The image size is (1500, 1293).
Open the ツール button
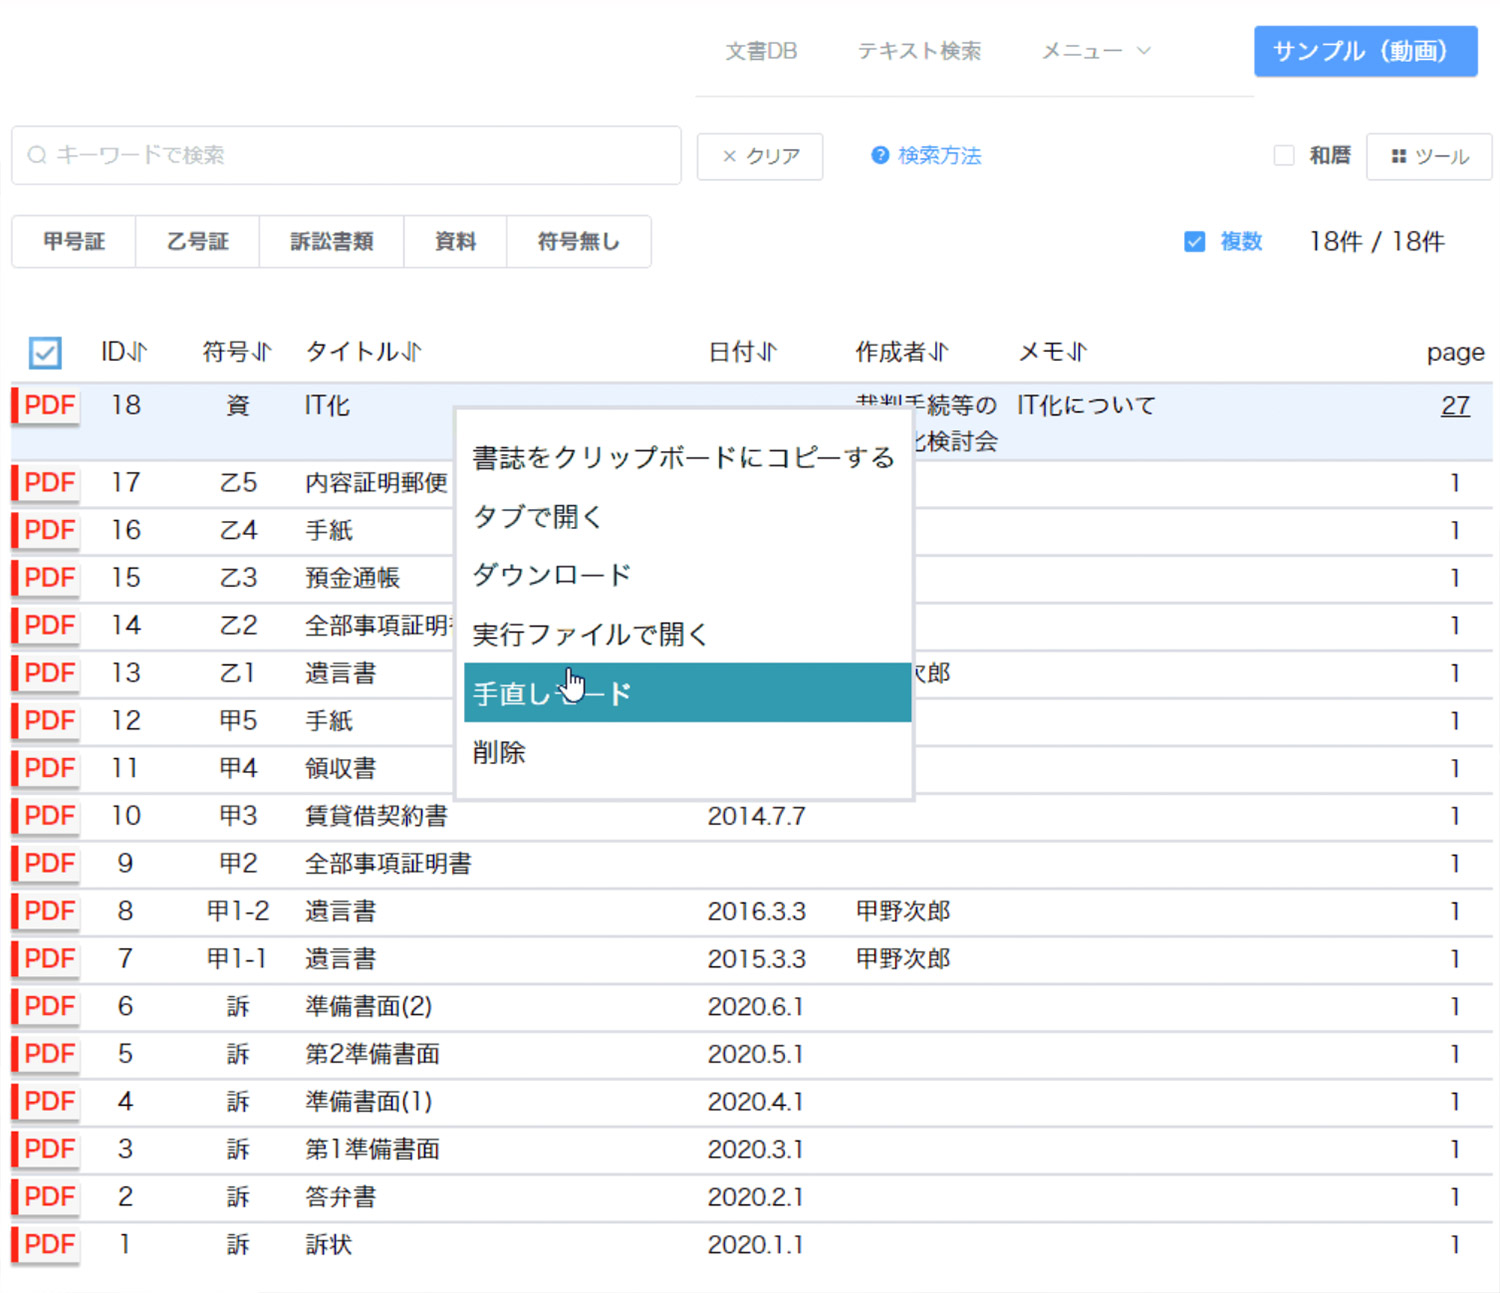click(x=1429, y=156)
